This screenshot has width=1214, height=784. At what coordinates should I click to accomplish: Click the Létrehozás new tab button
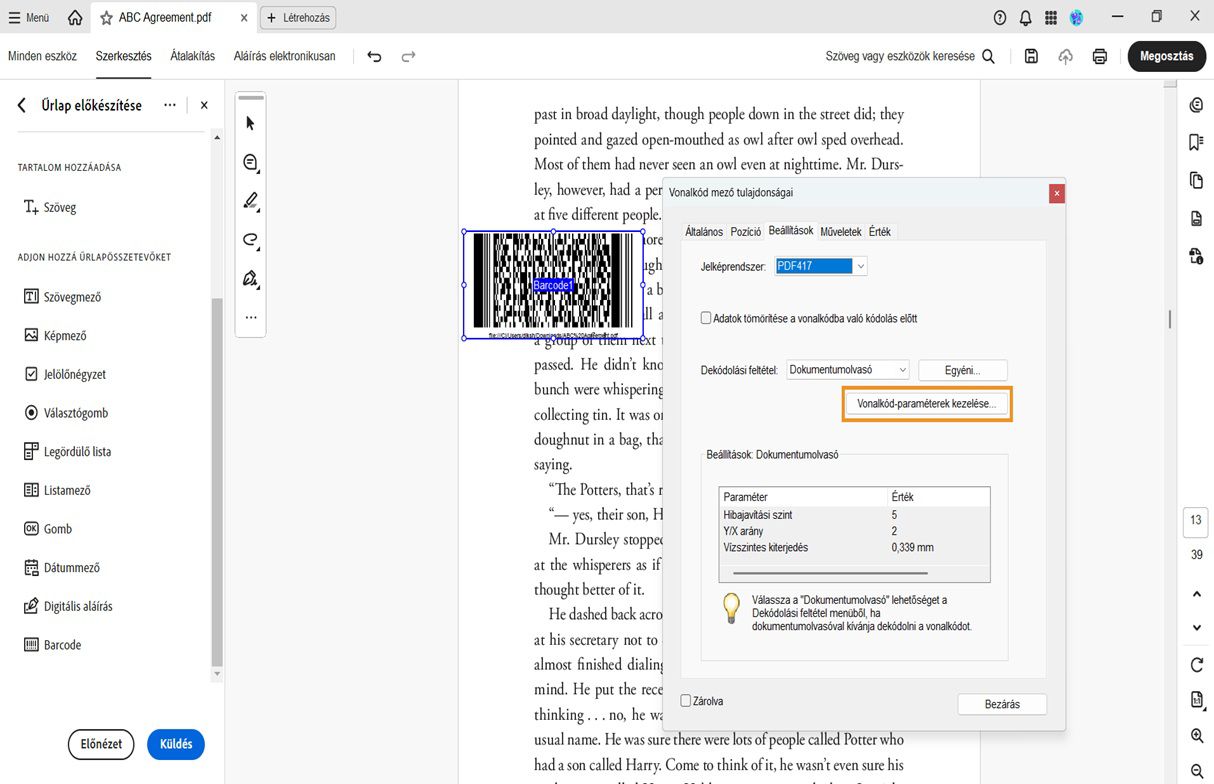point(298,18)
